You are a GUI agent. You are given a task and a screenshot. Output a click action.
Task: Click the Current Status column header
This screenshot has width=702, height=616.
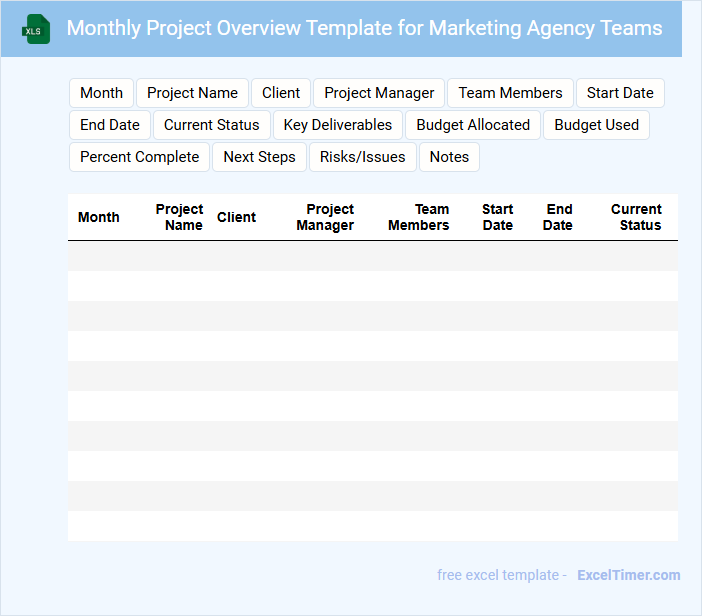637,217
